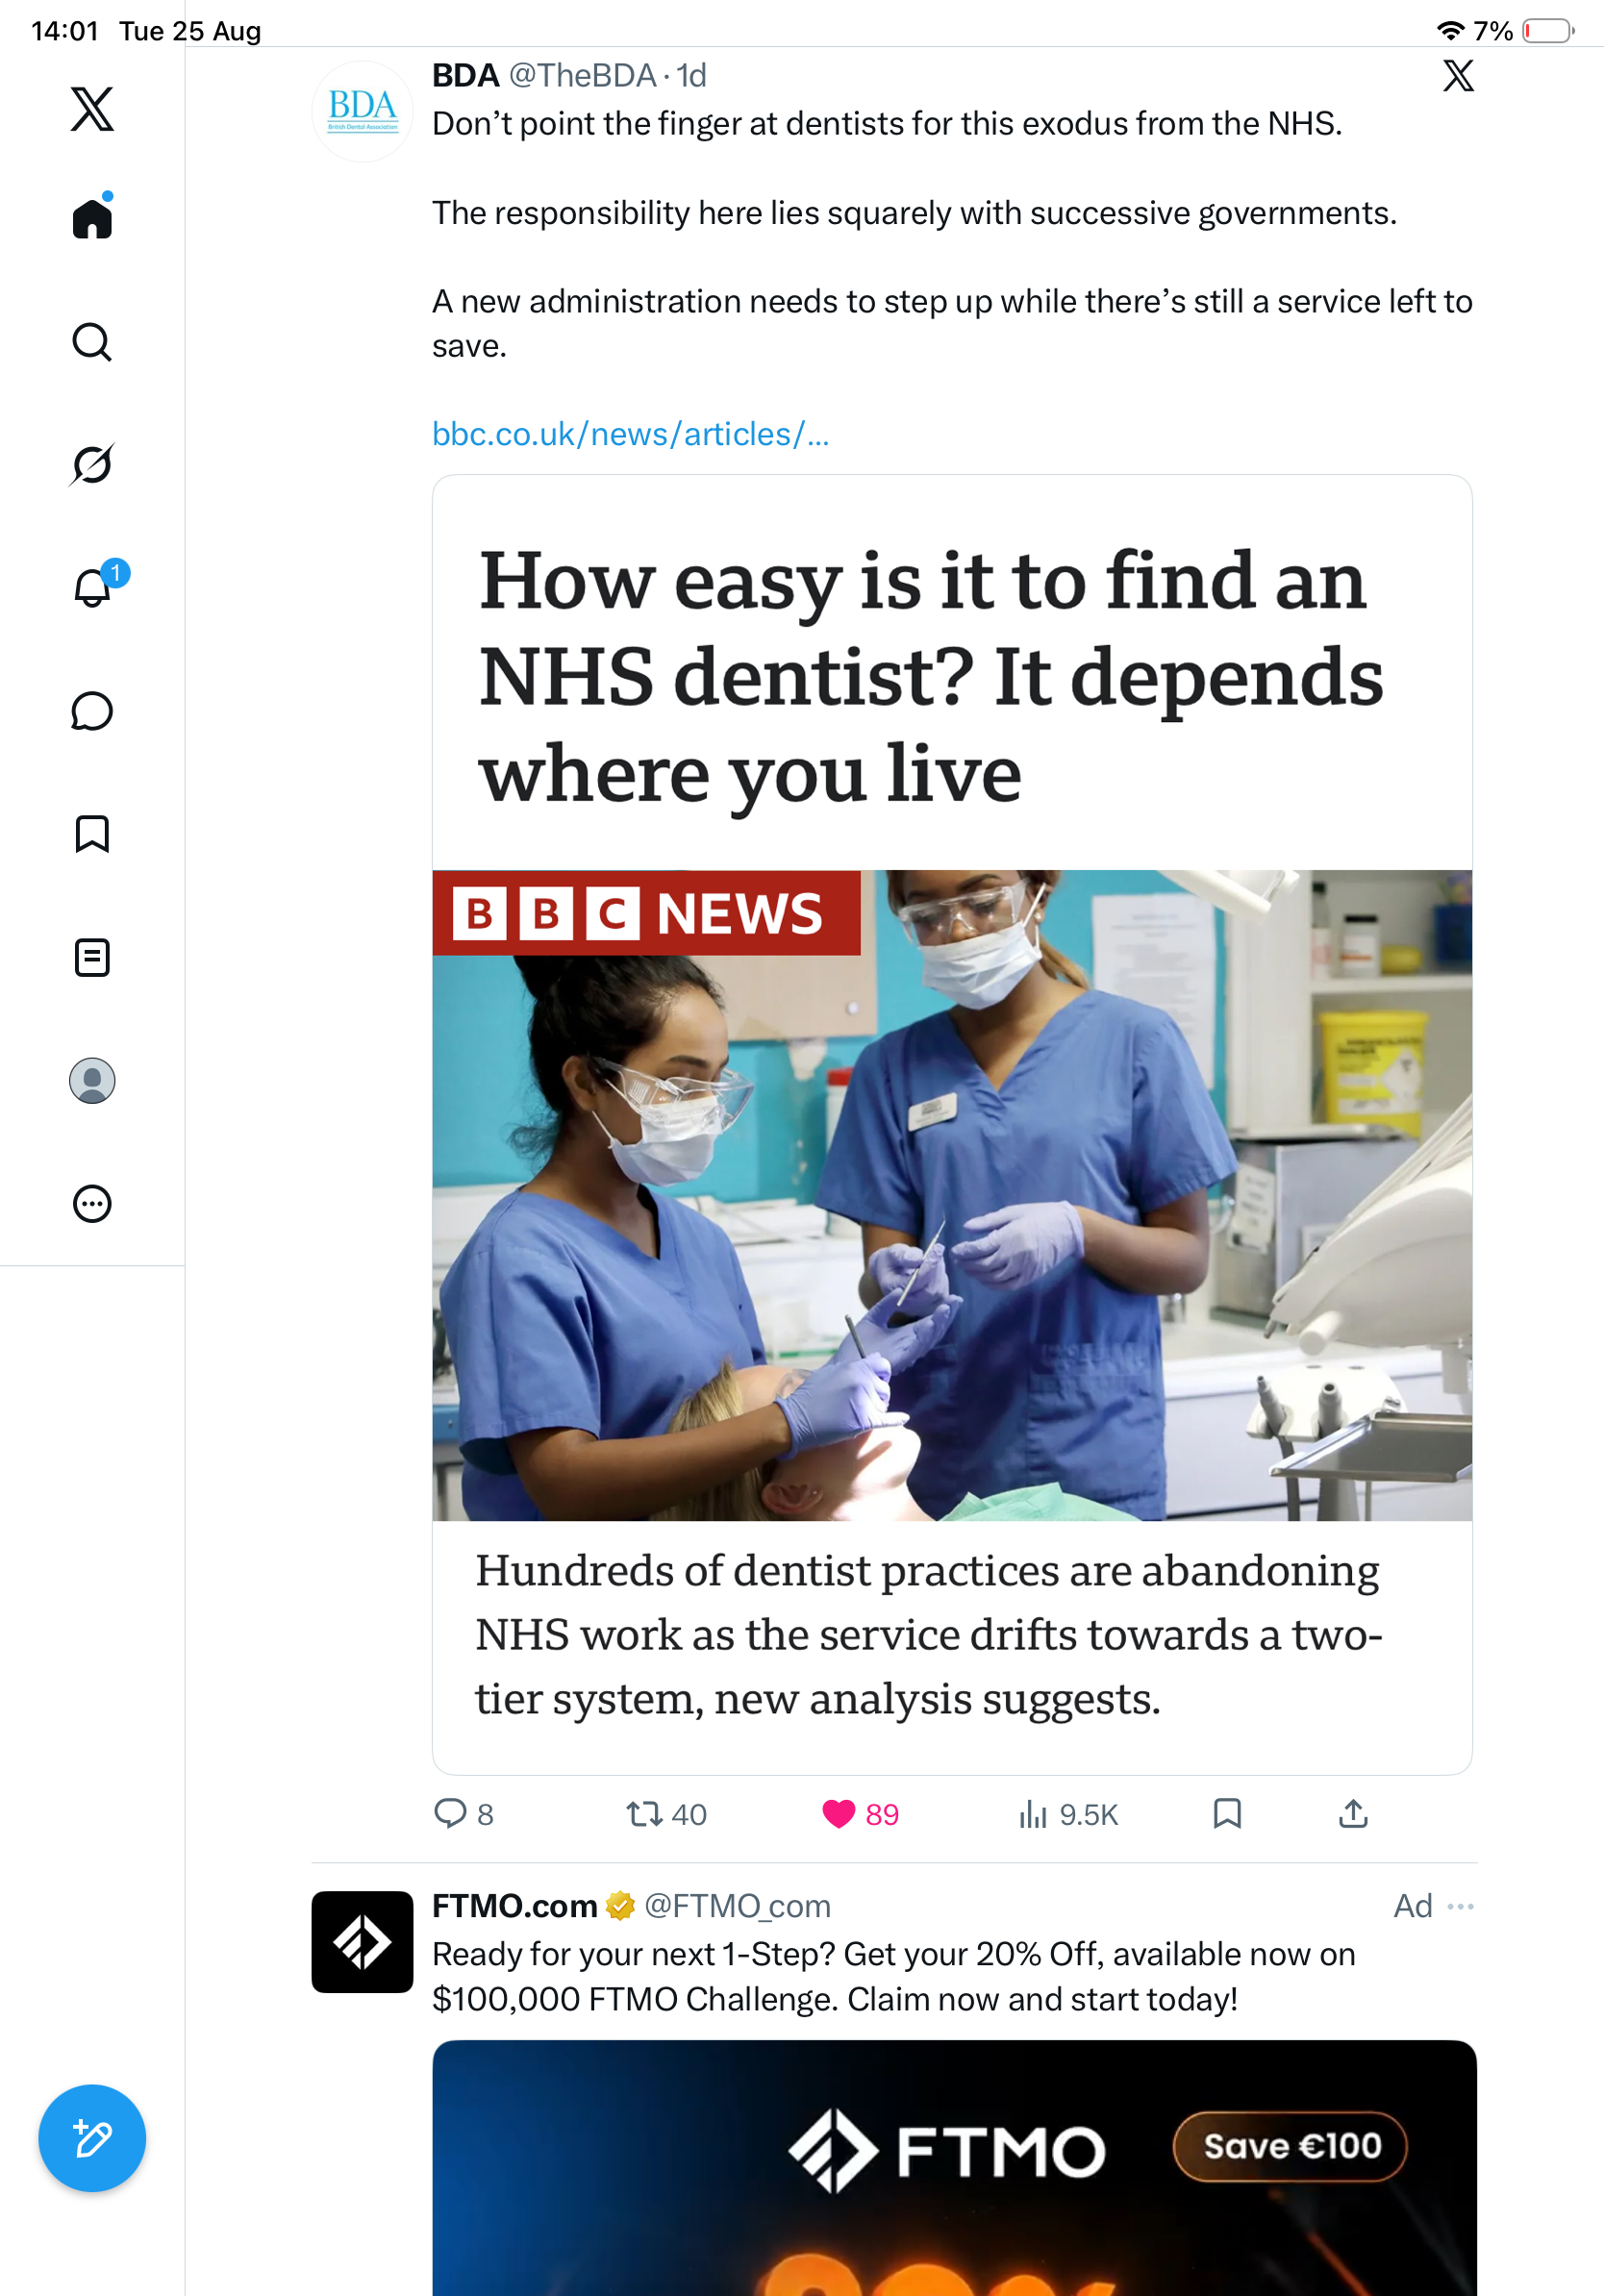The image size is (1604, 2296).
Task: Open BBC News article card image
Action: tap(952, 1195)
